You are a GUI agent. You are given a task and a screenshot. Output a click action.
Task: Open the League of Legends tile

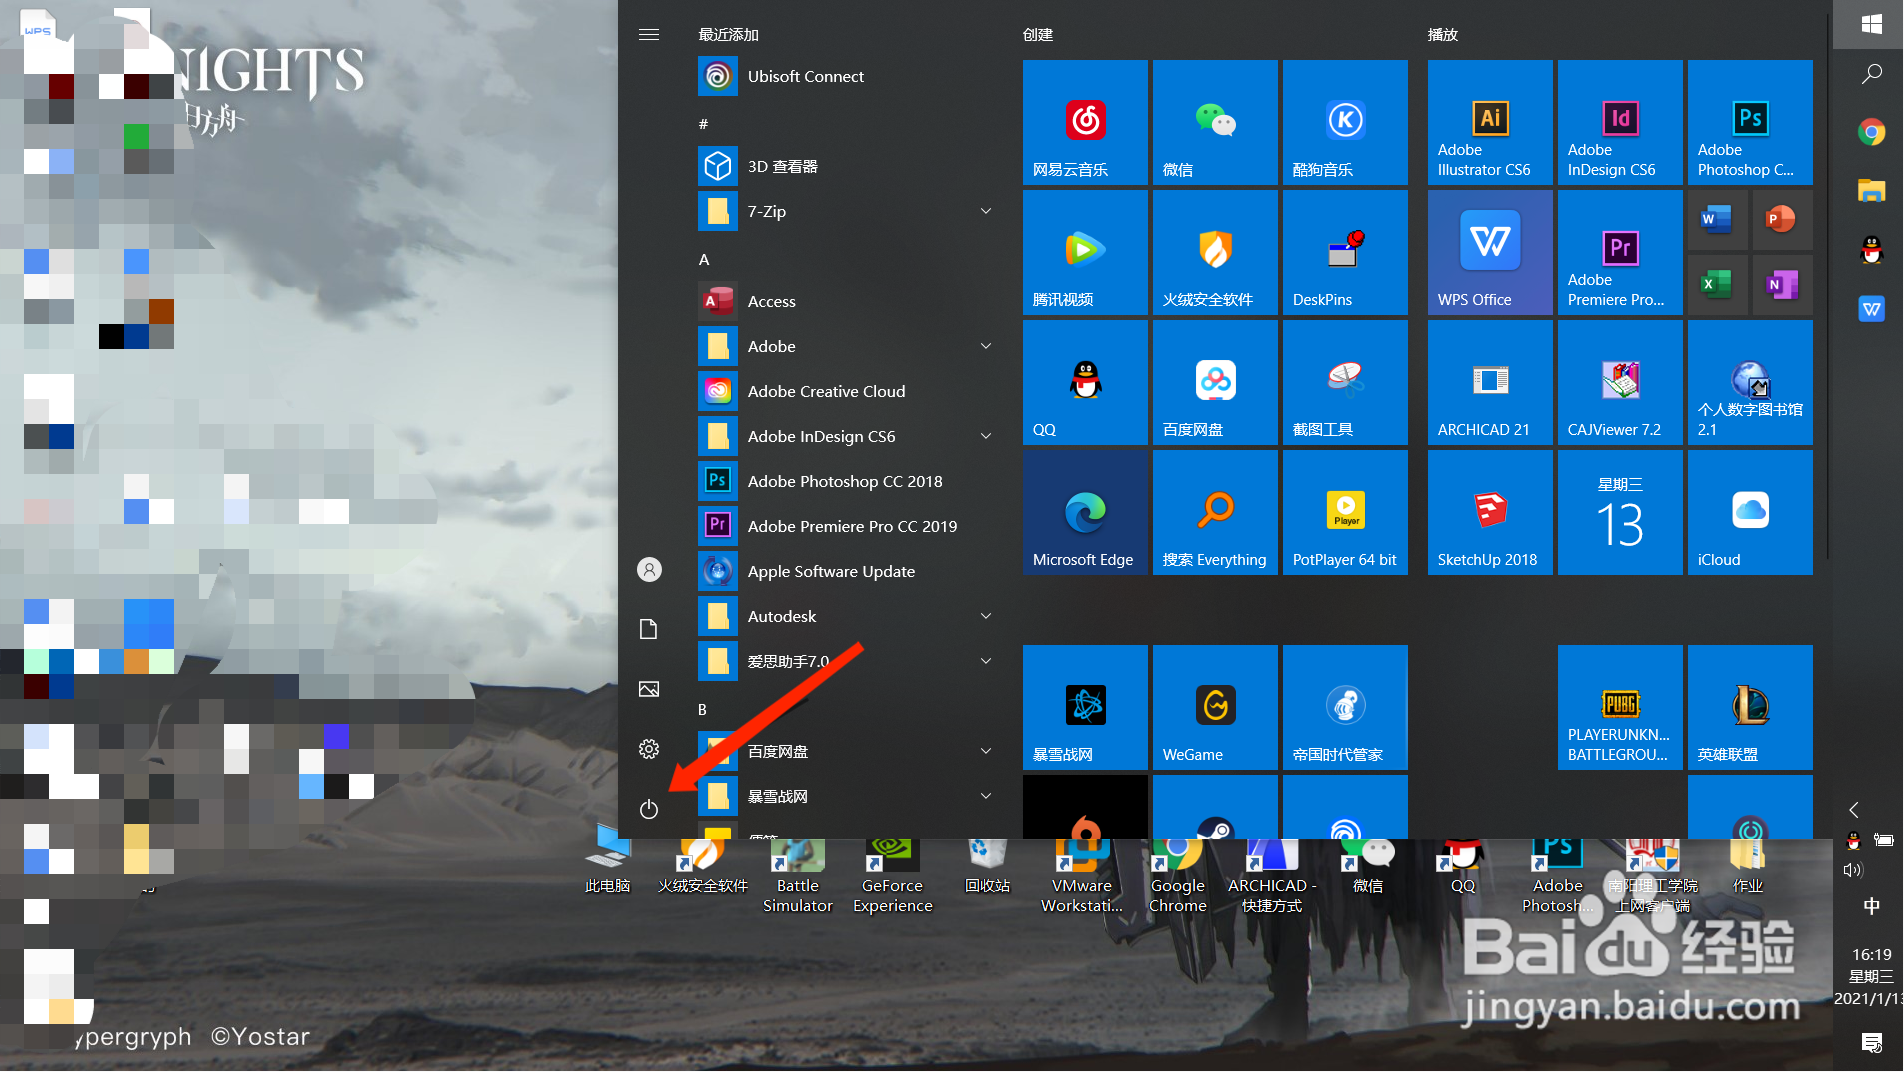pos(1750,707)
